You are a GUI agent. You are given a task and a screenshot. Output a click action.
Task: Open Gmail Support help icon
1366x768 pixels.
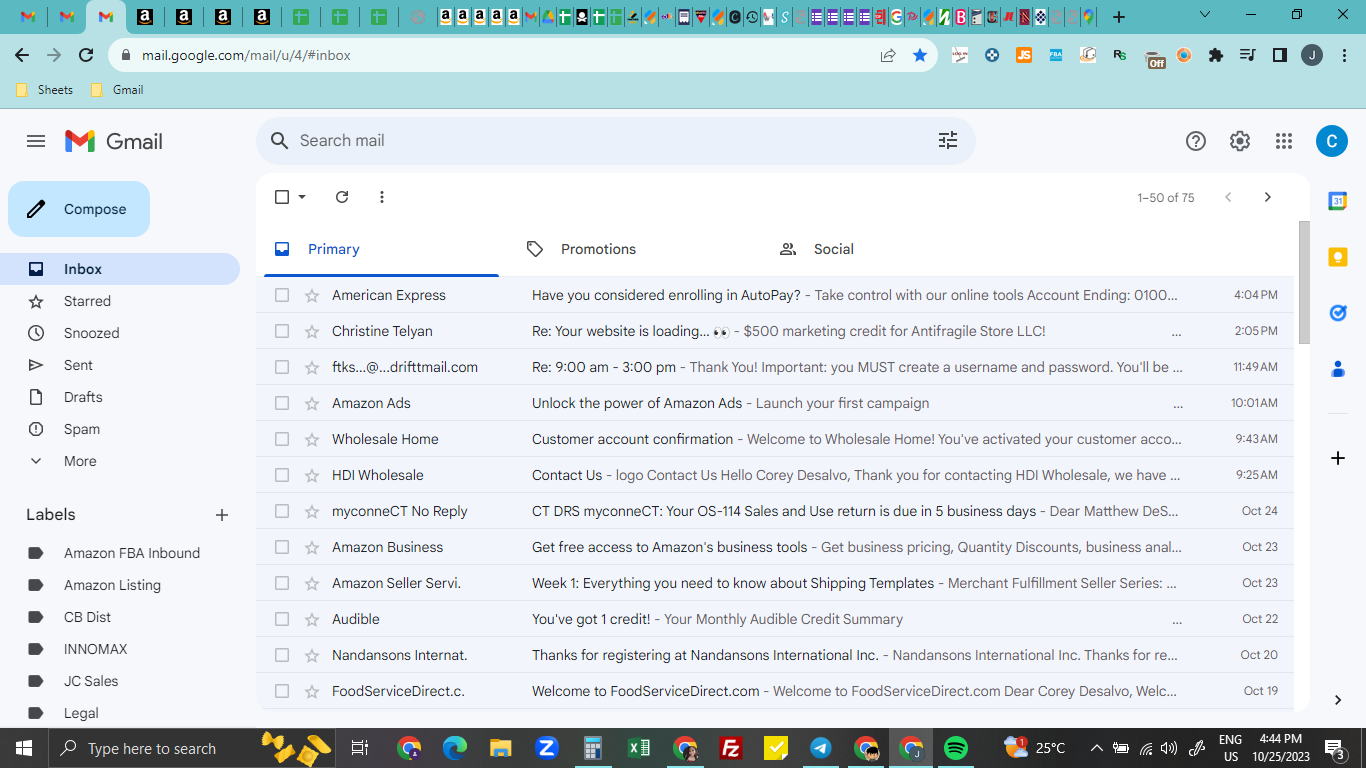click(1196, 141)
